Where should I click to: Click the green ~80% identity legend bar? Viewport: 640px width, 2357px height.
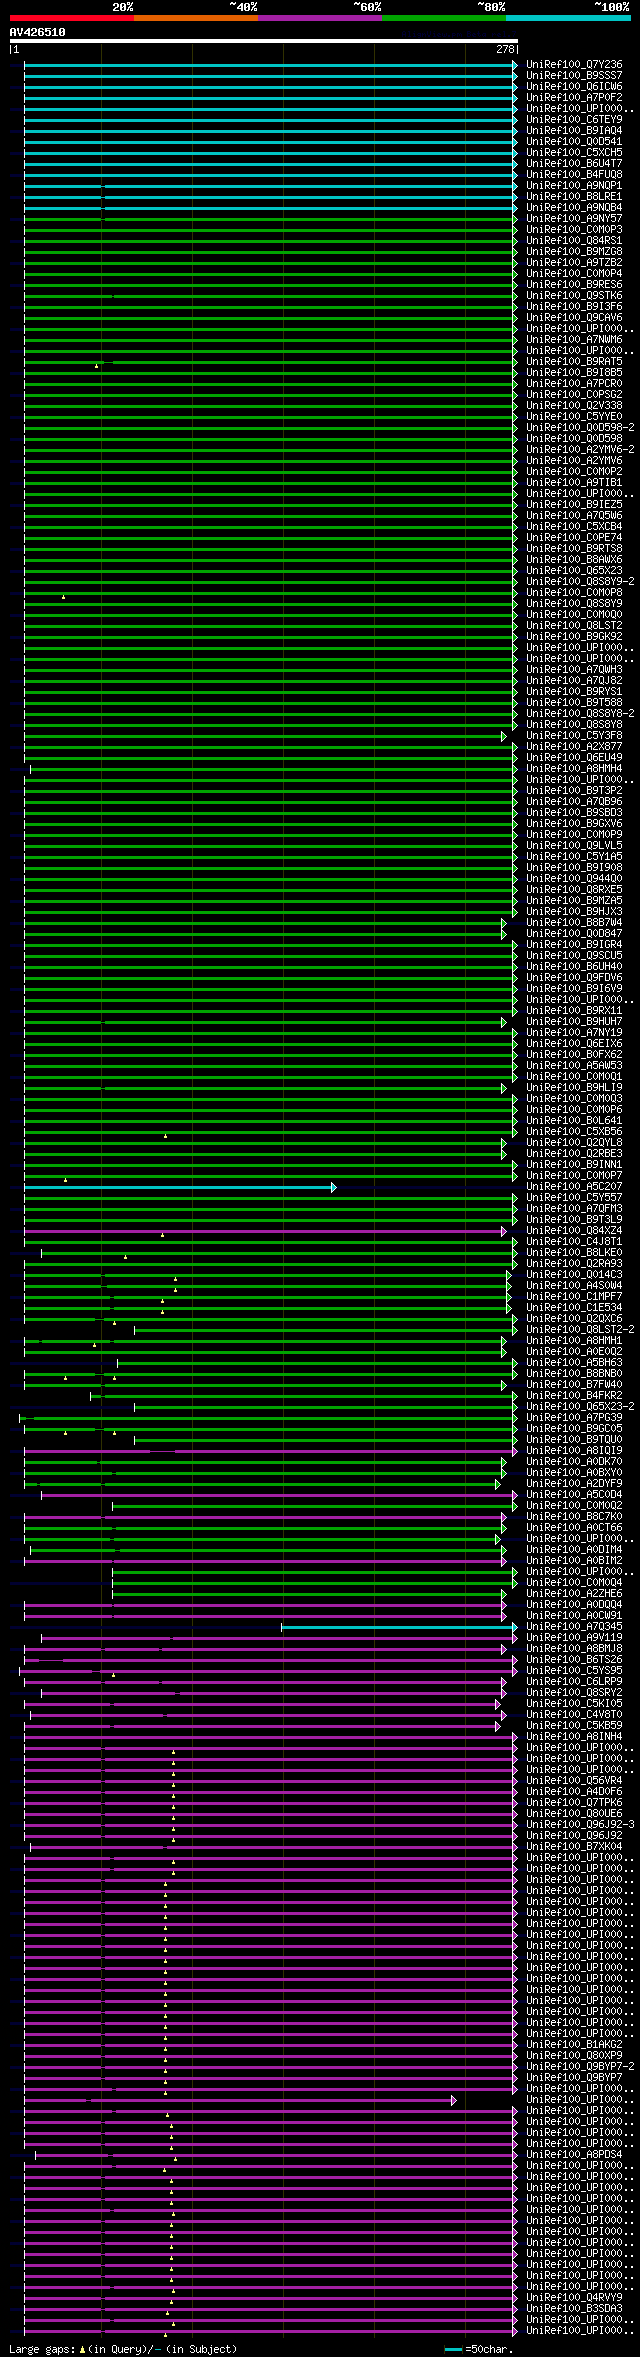click(443, 18)
